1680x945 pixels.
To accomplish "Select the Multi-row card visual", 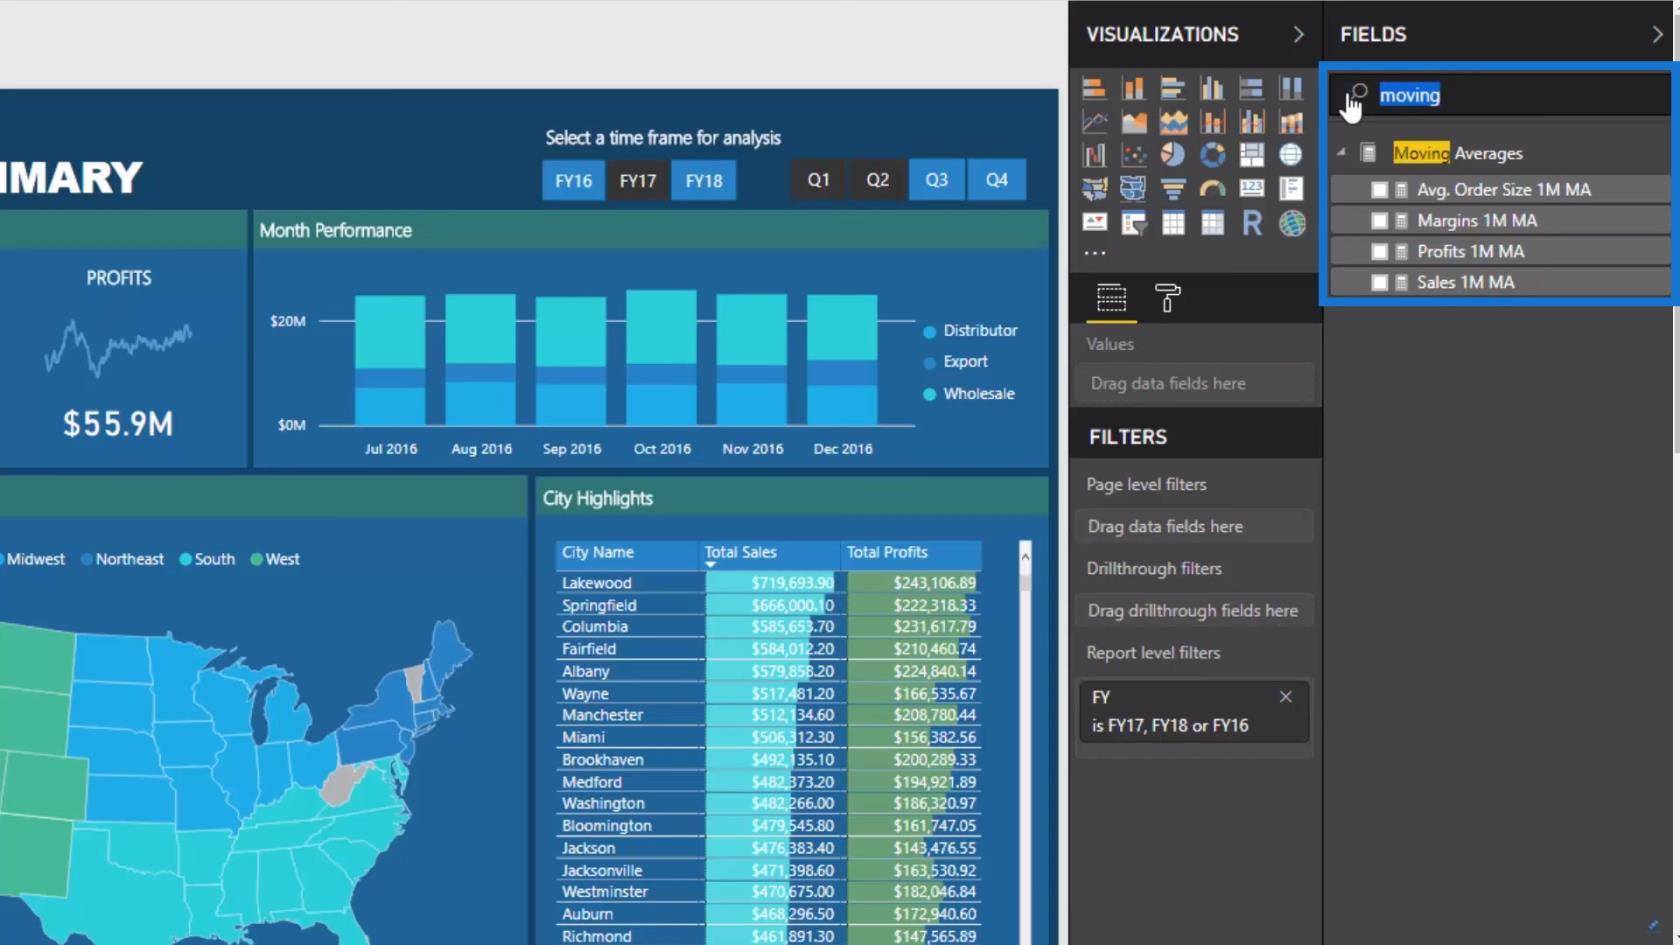I will (1291, 188).
